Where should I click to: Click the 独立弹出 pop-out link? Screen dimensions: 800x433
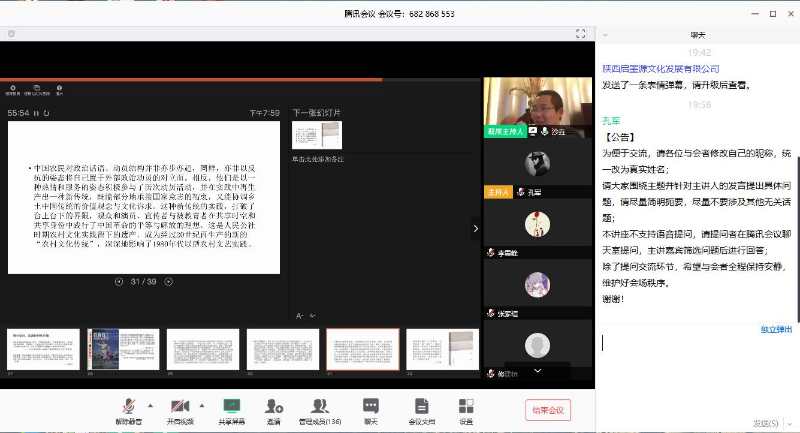(x=776, y=329)
